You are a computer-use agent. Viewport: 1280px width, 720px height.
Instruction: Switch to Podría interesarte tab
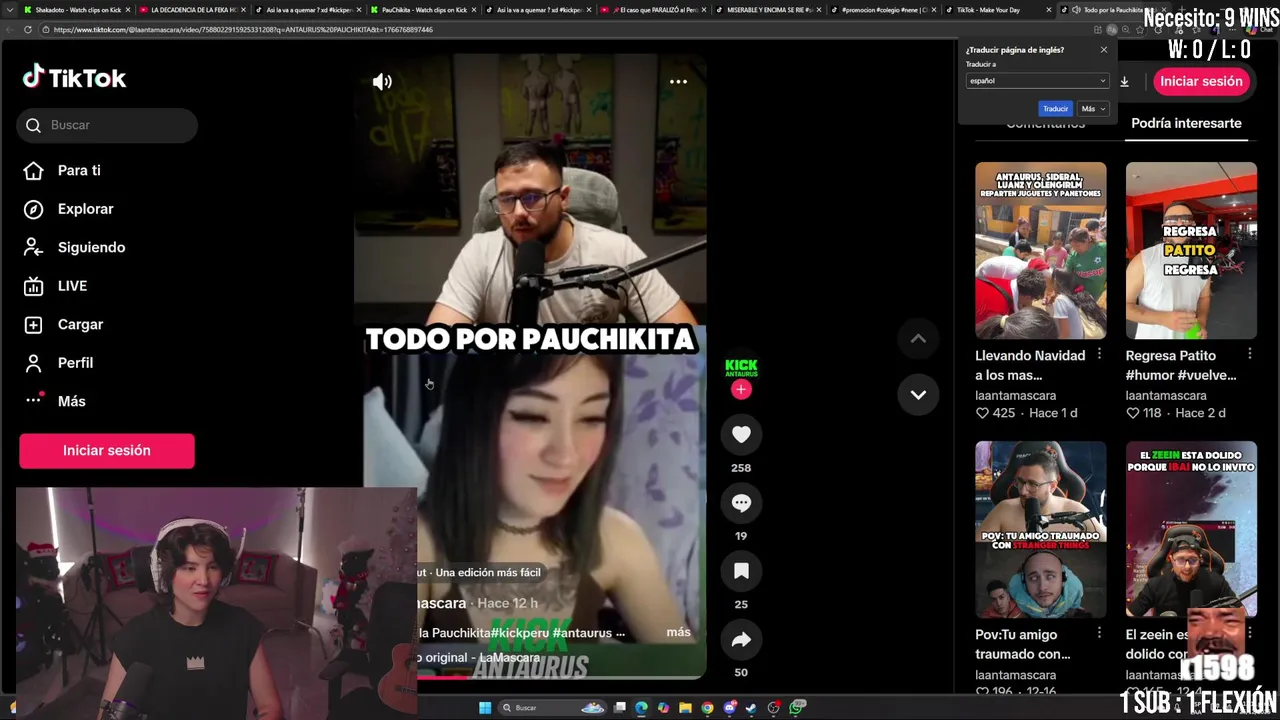tap(1186, 123)
